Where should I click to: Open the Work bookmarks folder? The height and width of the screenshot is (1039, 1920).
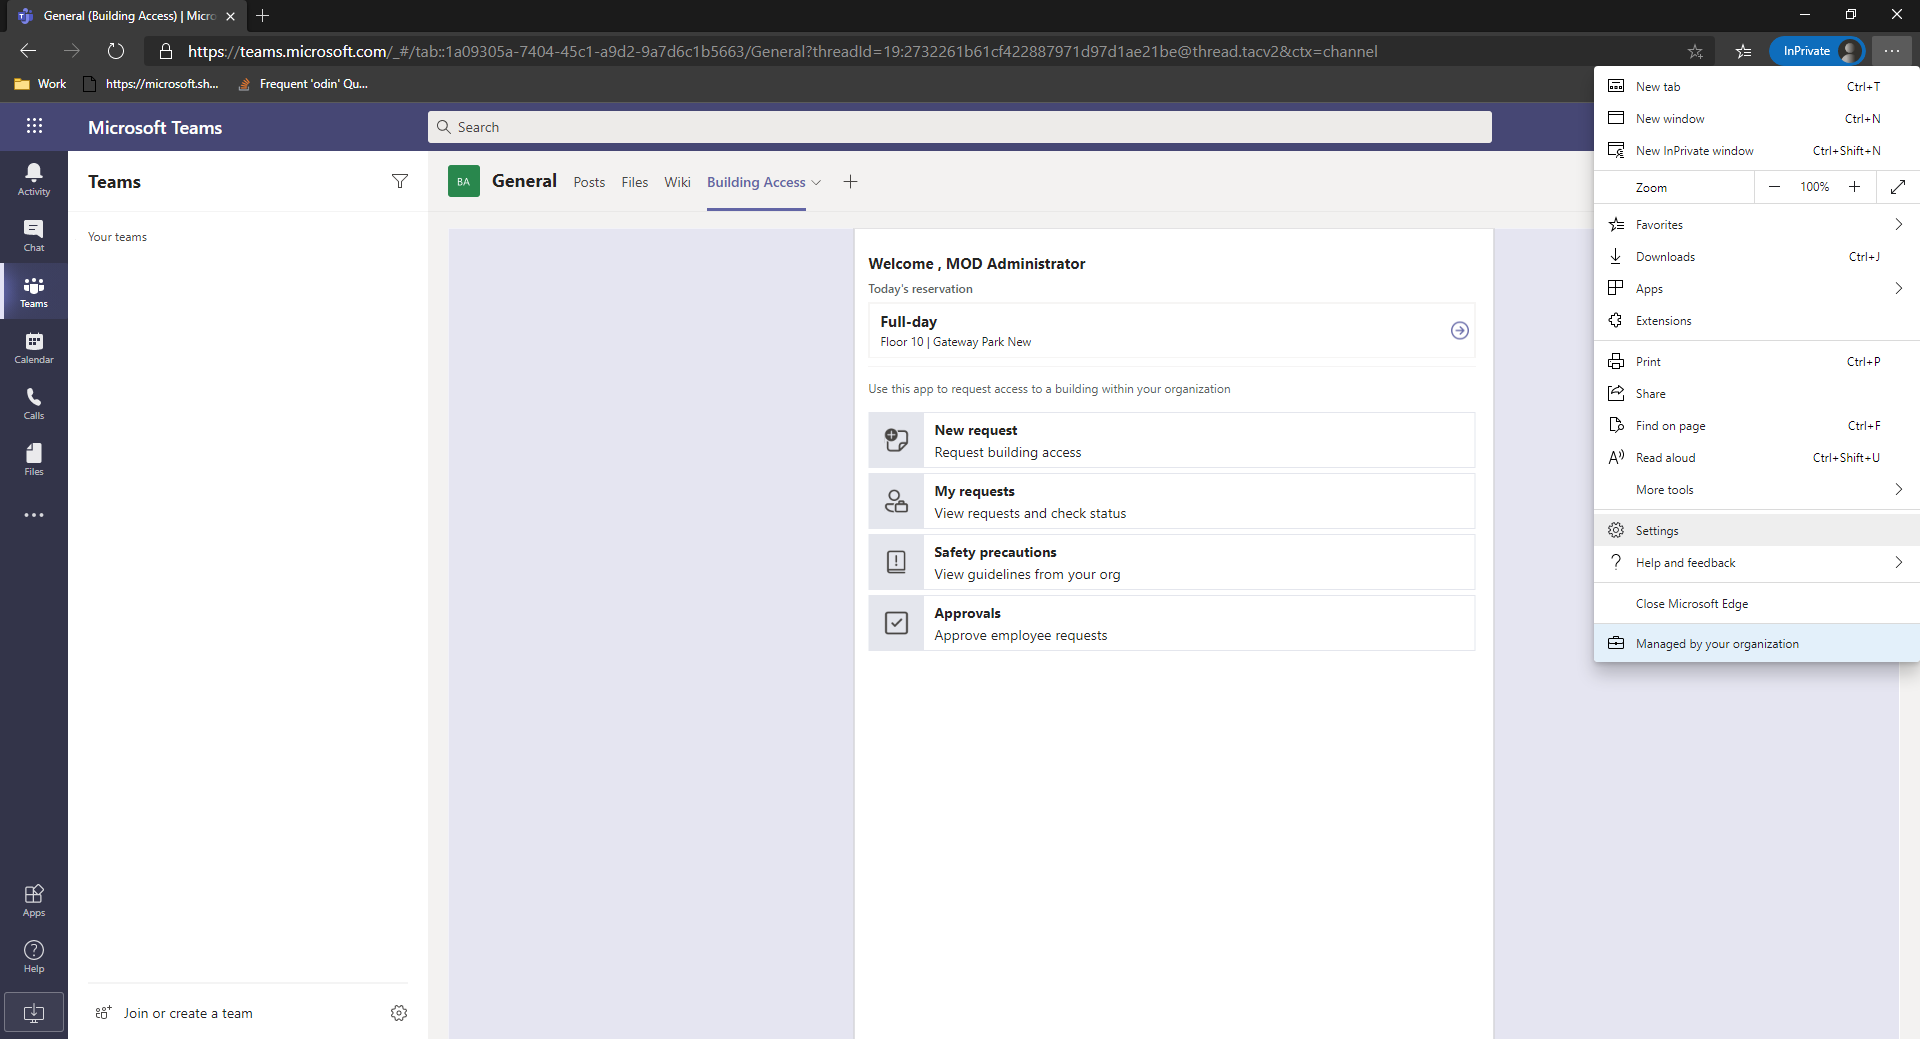click(x=40, y=84)
